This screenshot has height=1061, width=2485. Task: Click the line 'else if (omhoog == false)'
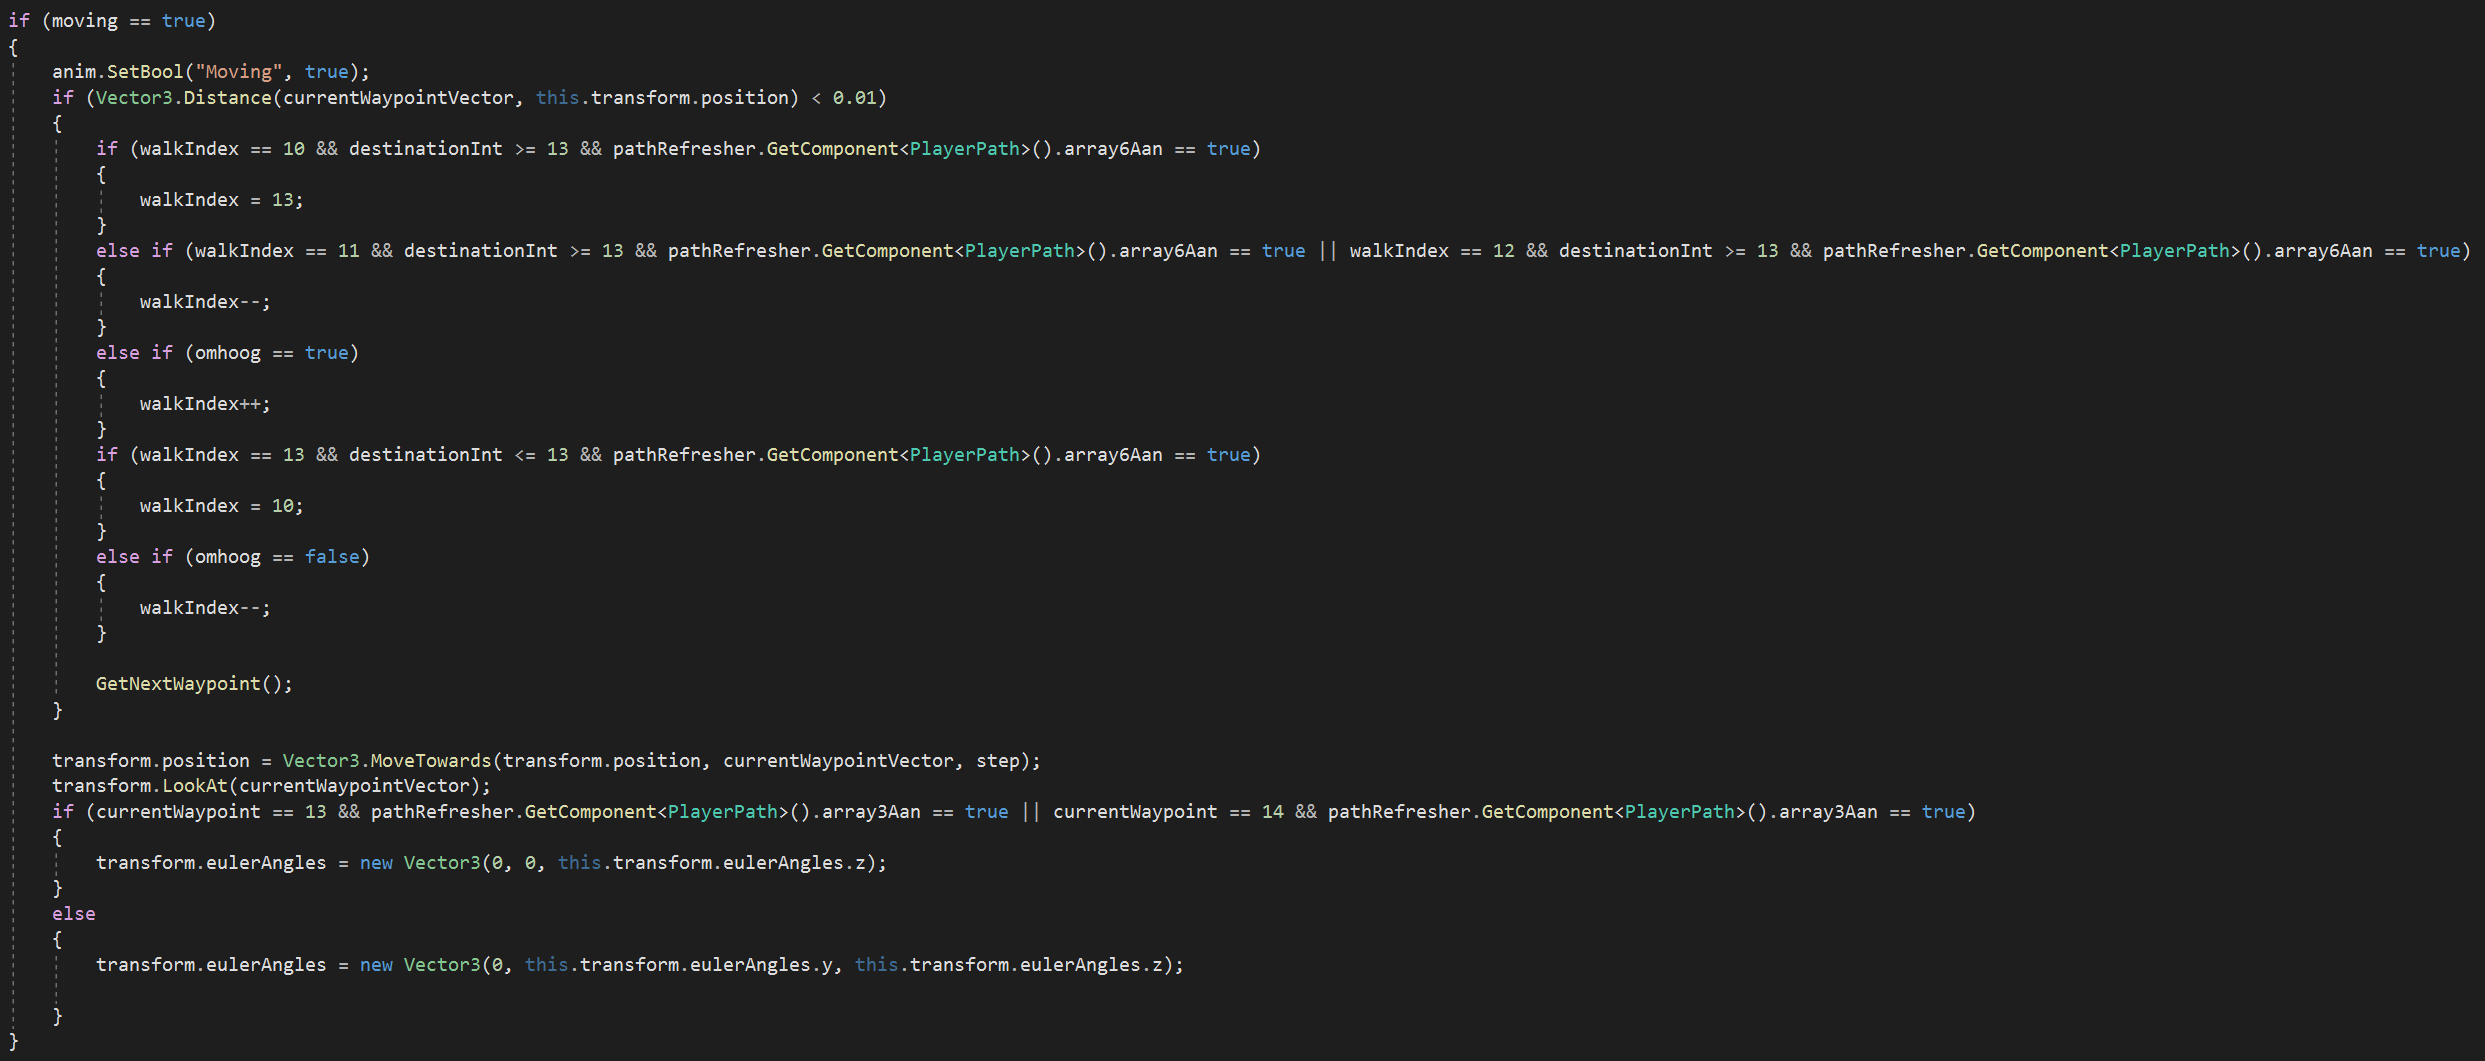[x=233, y=557]
